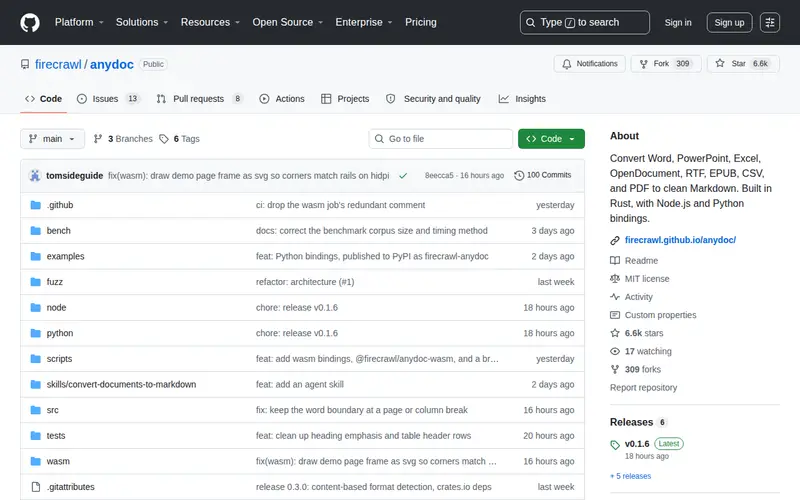Open the Security and quality tab
The image size is (800, 500).
tap(434, 99)
